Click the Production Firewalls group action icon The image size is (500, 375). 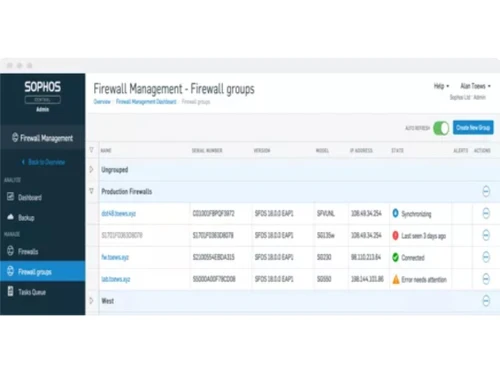pos(486,191)
